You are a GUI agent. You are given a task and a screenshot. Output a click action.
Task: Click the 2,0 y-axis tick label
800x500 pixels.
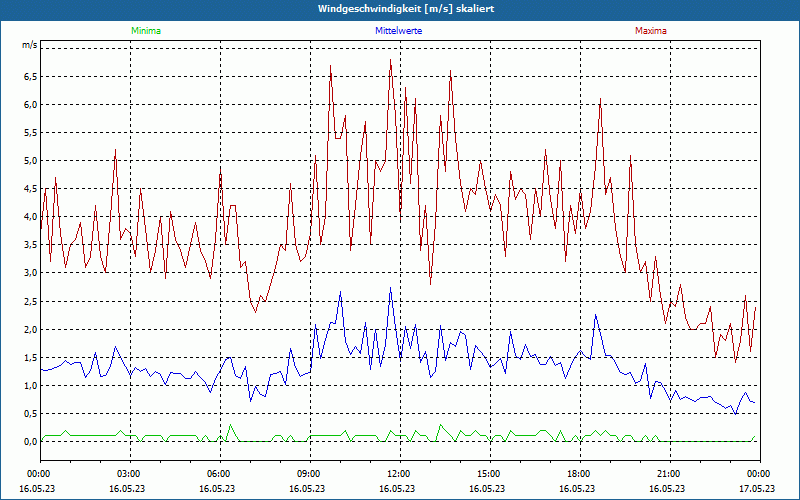pyautogui.click(x=30, y=329)
